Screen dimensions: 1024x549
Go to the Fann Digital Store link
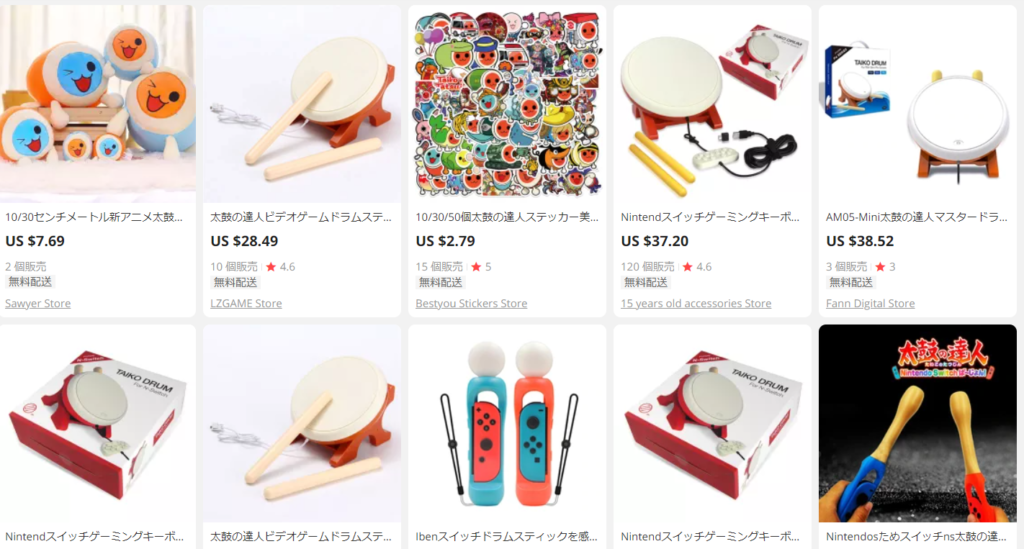[x=871, y=304]
